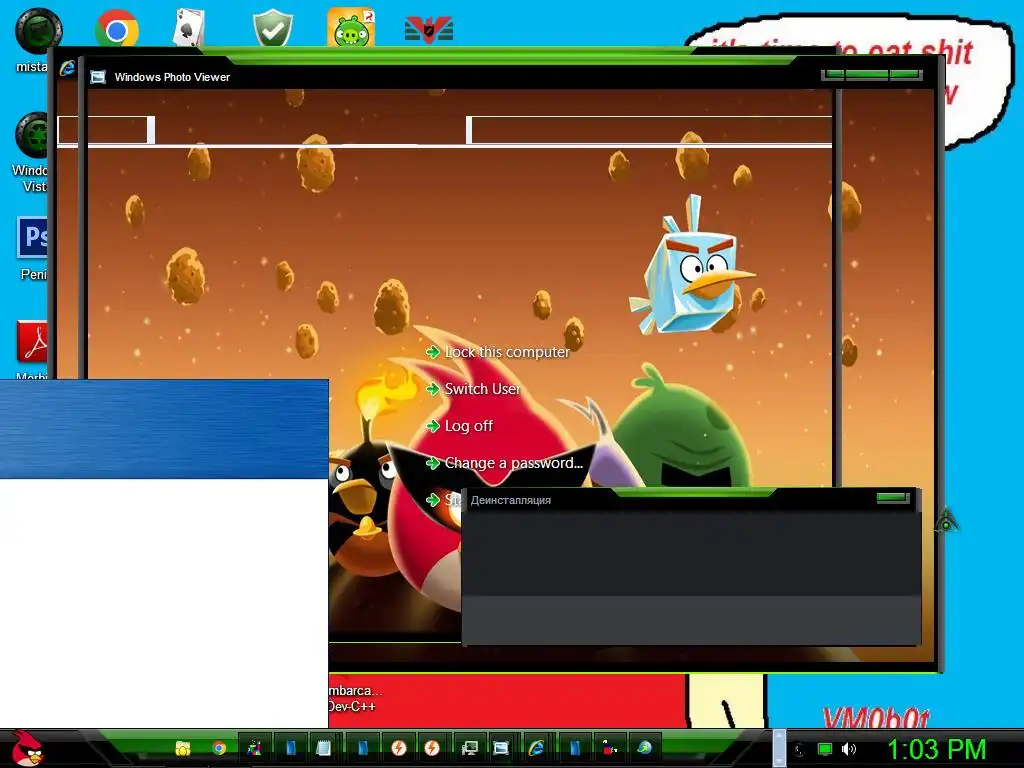Launch the Photoshop 'Ps' desktop shortcut
This screenshot has height=768, width=1024.
coord(33,237)
